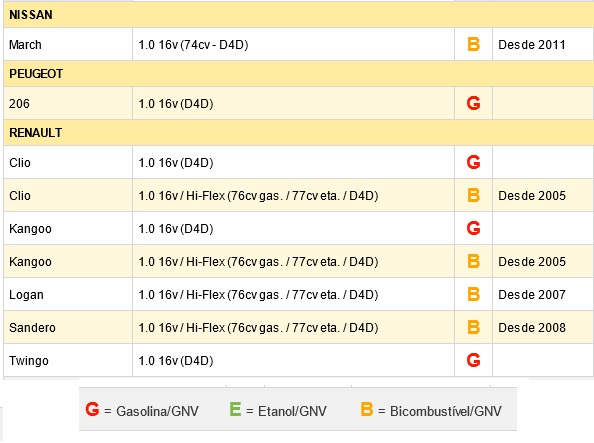Click the orange B icon in Sandero row

474,327
